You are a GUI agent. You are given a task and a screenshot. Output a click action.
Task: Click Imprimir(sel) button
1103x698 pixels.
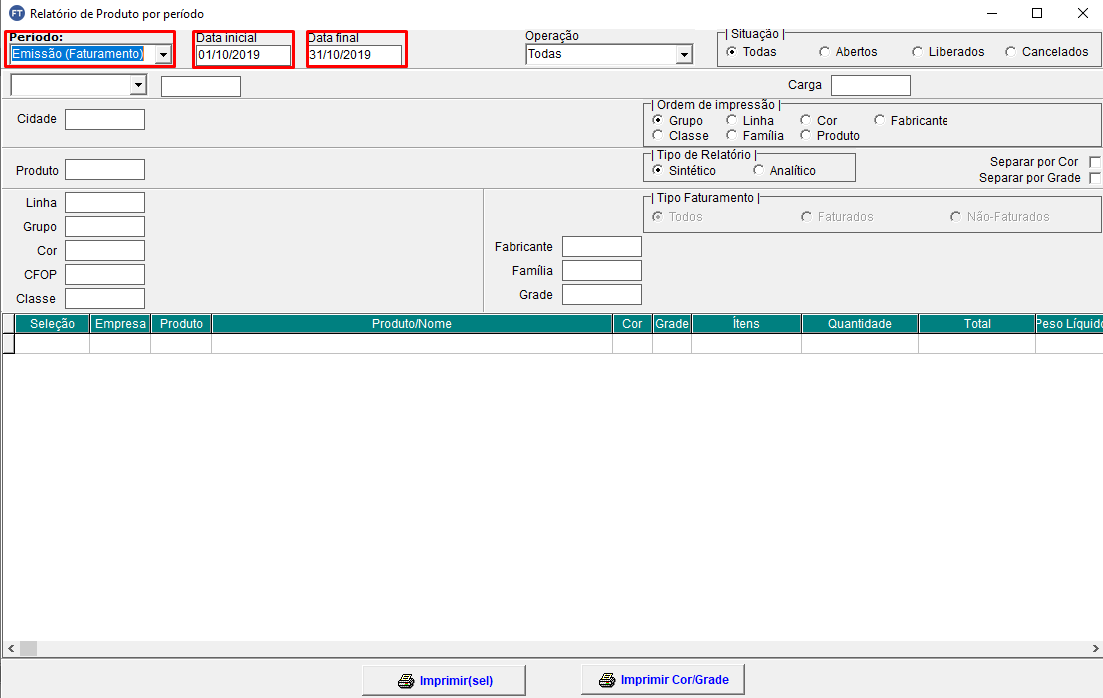444,681
